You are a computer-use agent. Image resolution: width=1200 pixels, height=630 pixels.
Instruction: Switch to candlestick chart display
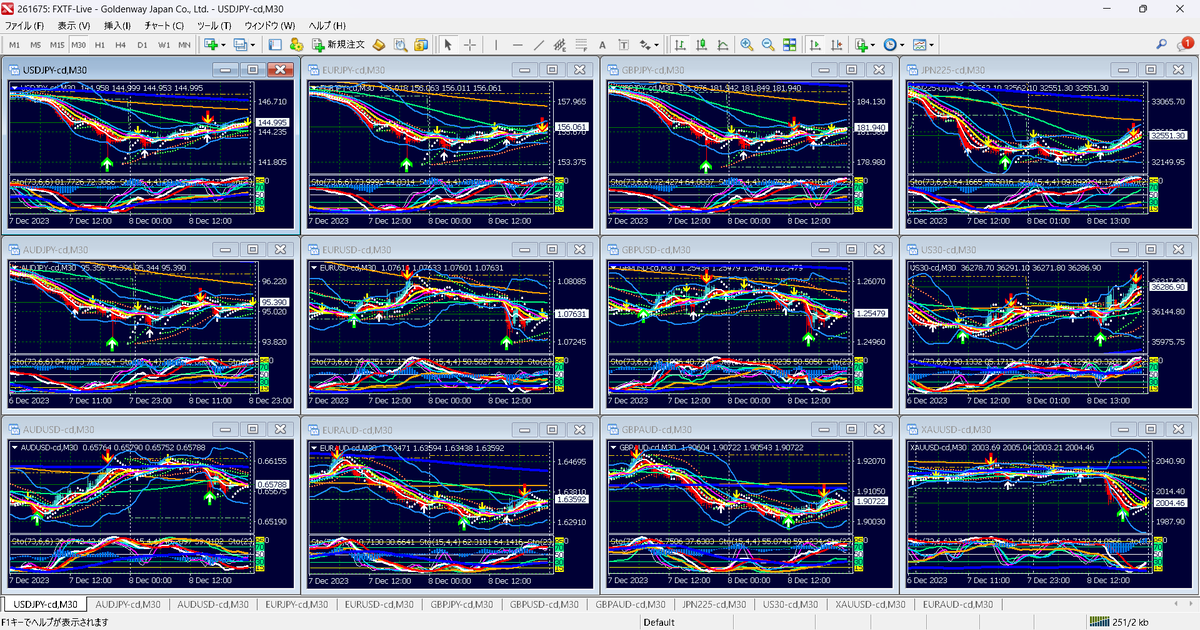click(703, 44)
